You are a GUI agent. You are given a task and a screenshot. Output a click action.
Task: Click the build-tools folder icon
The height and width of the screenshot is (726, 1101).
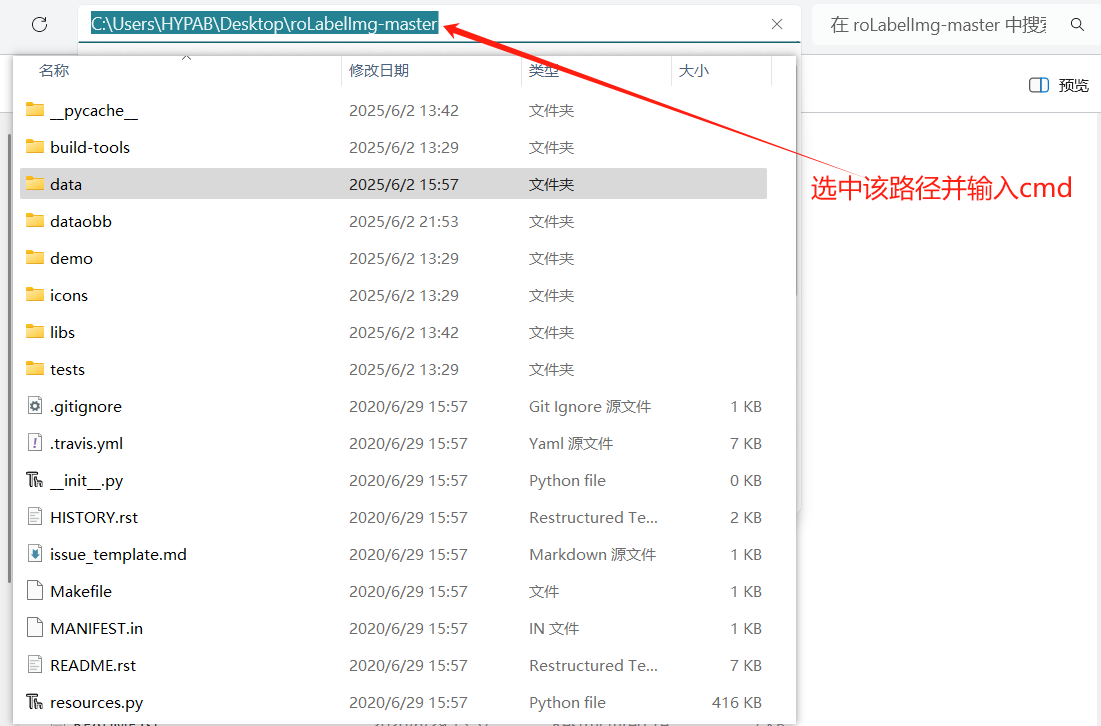[34, 147]
